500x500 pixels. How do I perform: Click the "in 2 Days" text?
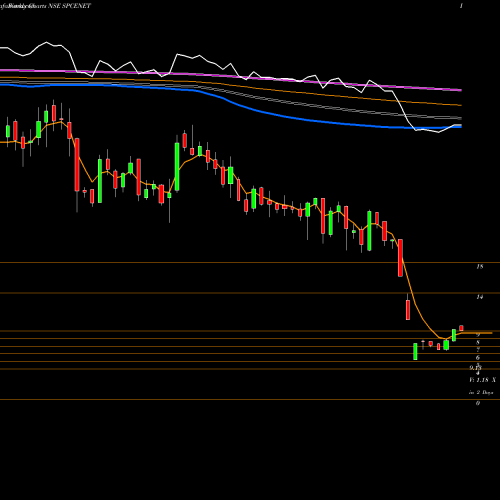coord(481,393)
